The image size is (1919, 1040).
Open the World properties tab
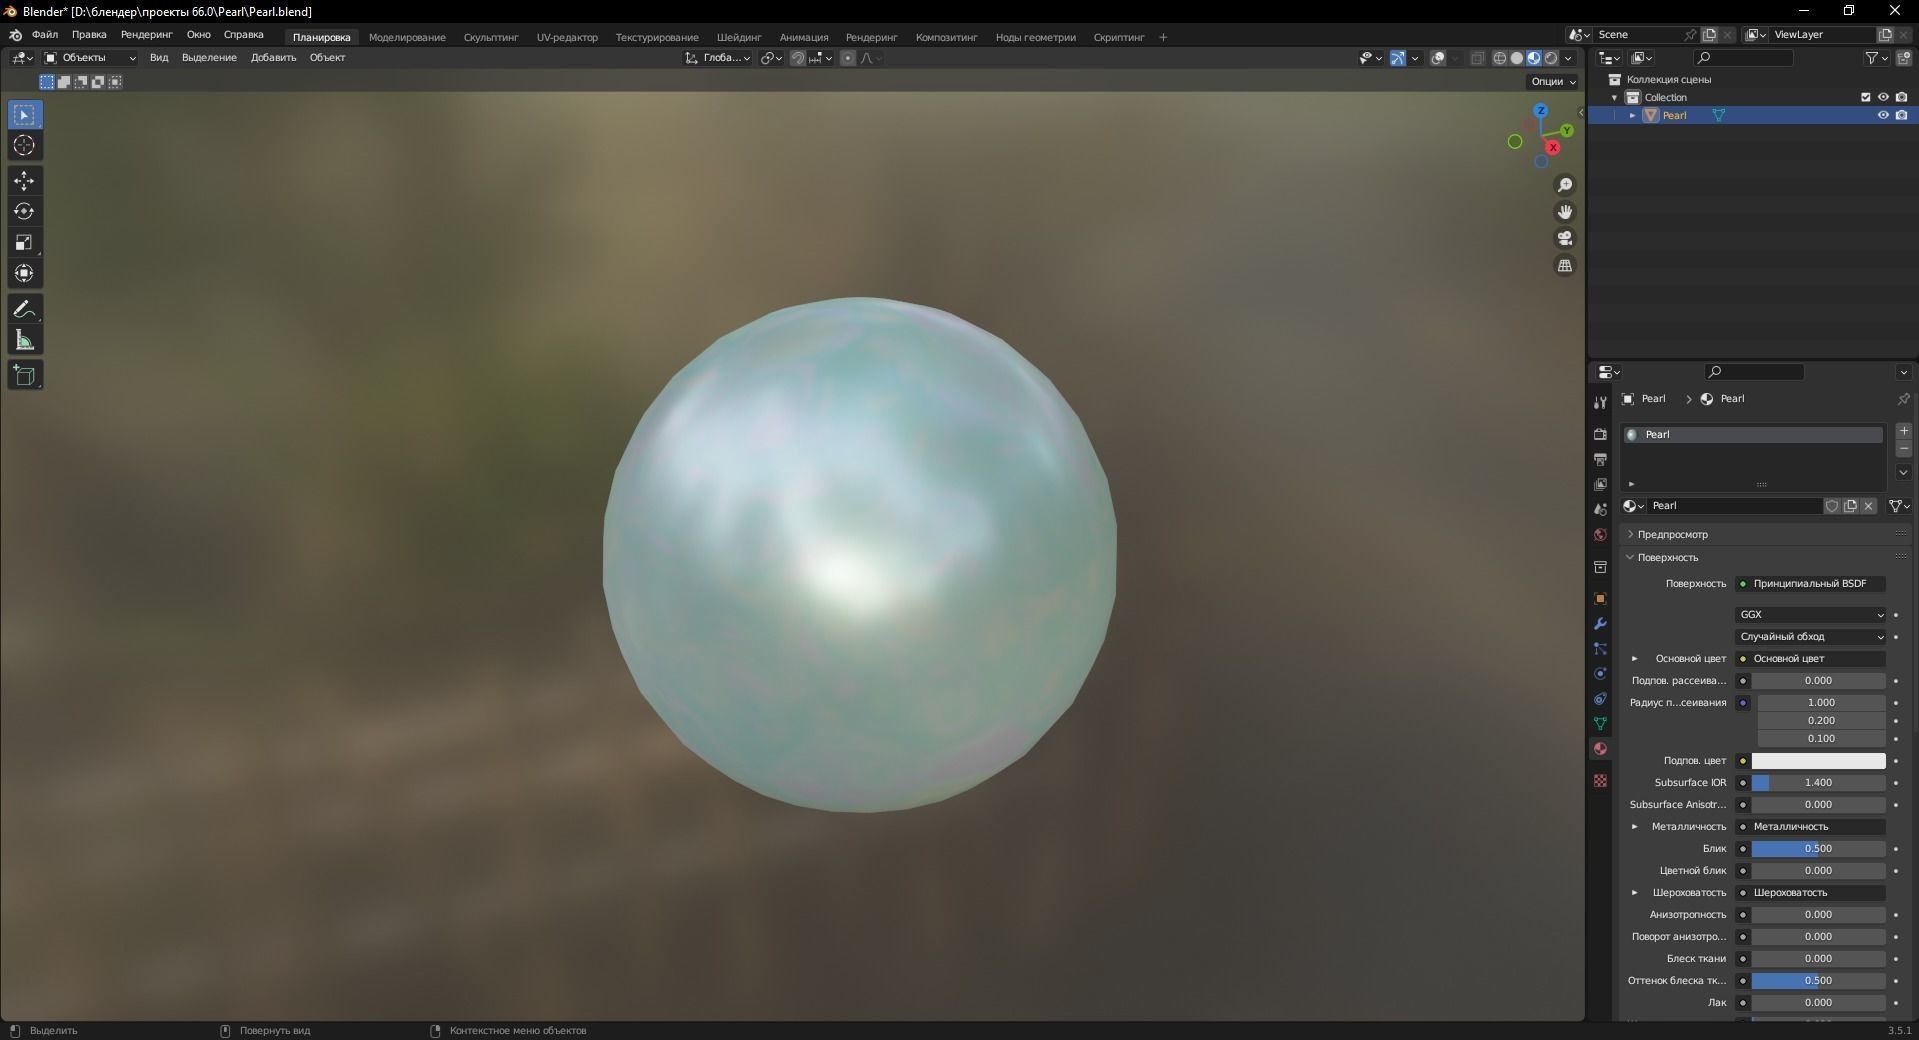point(1600,534)
